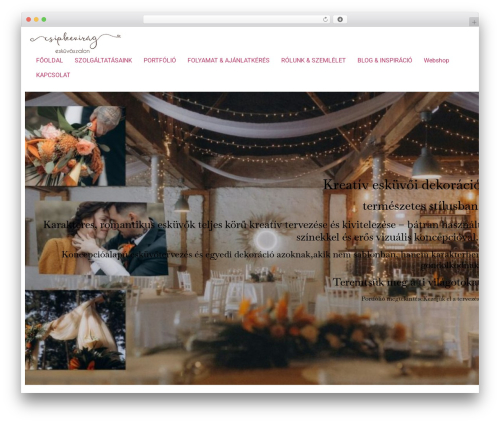Viewport: 500px width, 423px height.
Task: Go to PORTFÓLIÓ page
Action: pos(160,60)
